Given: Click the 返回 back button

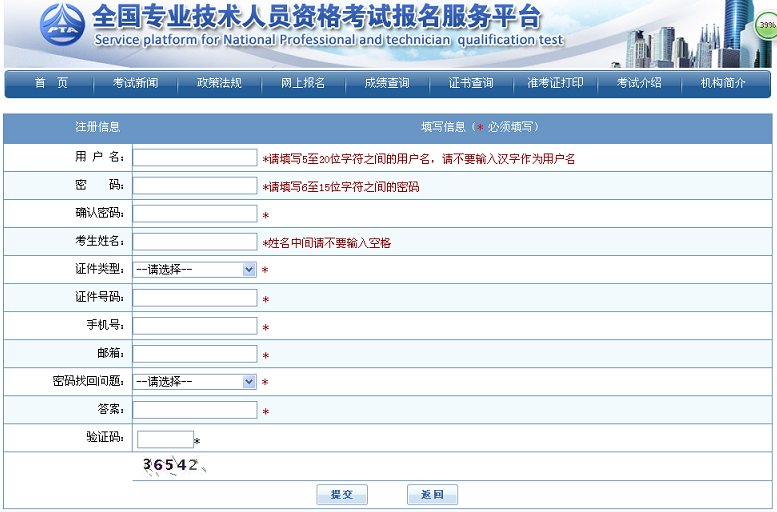Looking at the screenshot, I should (432, 494).
